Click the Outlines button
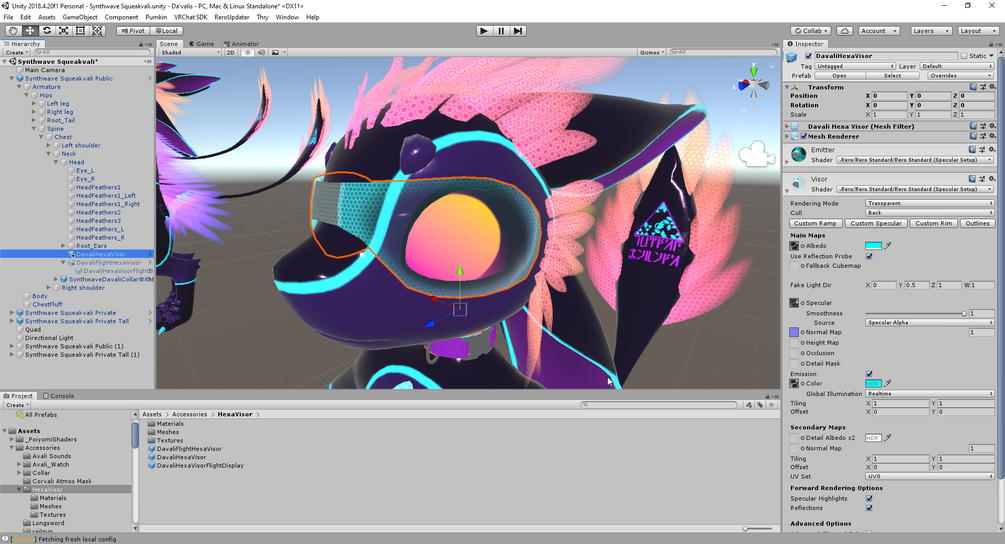1005x544 pixels. click(x=977, y=223)
